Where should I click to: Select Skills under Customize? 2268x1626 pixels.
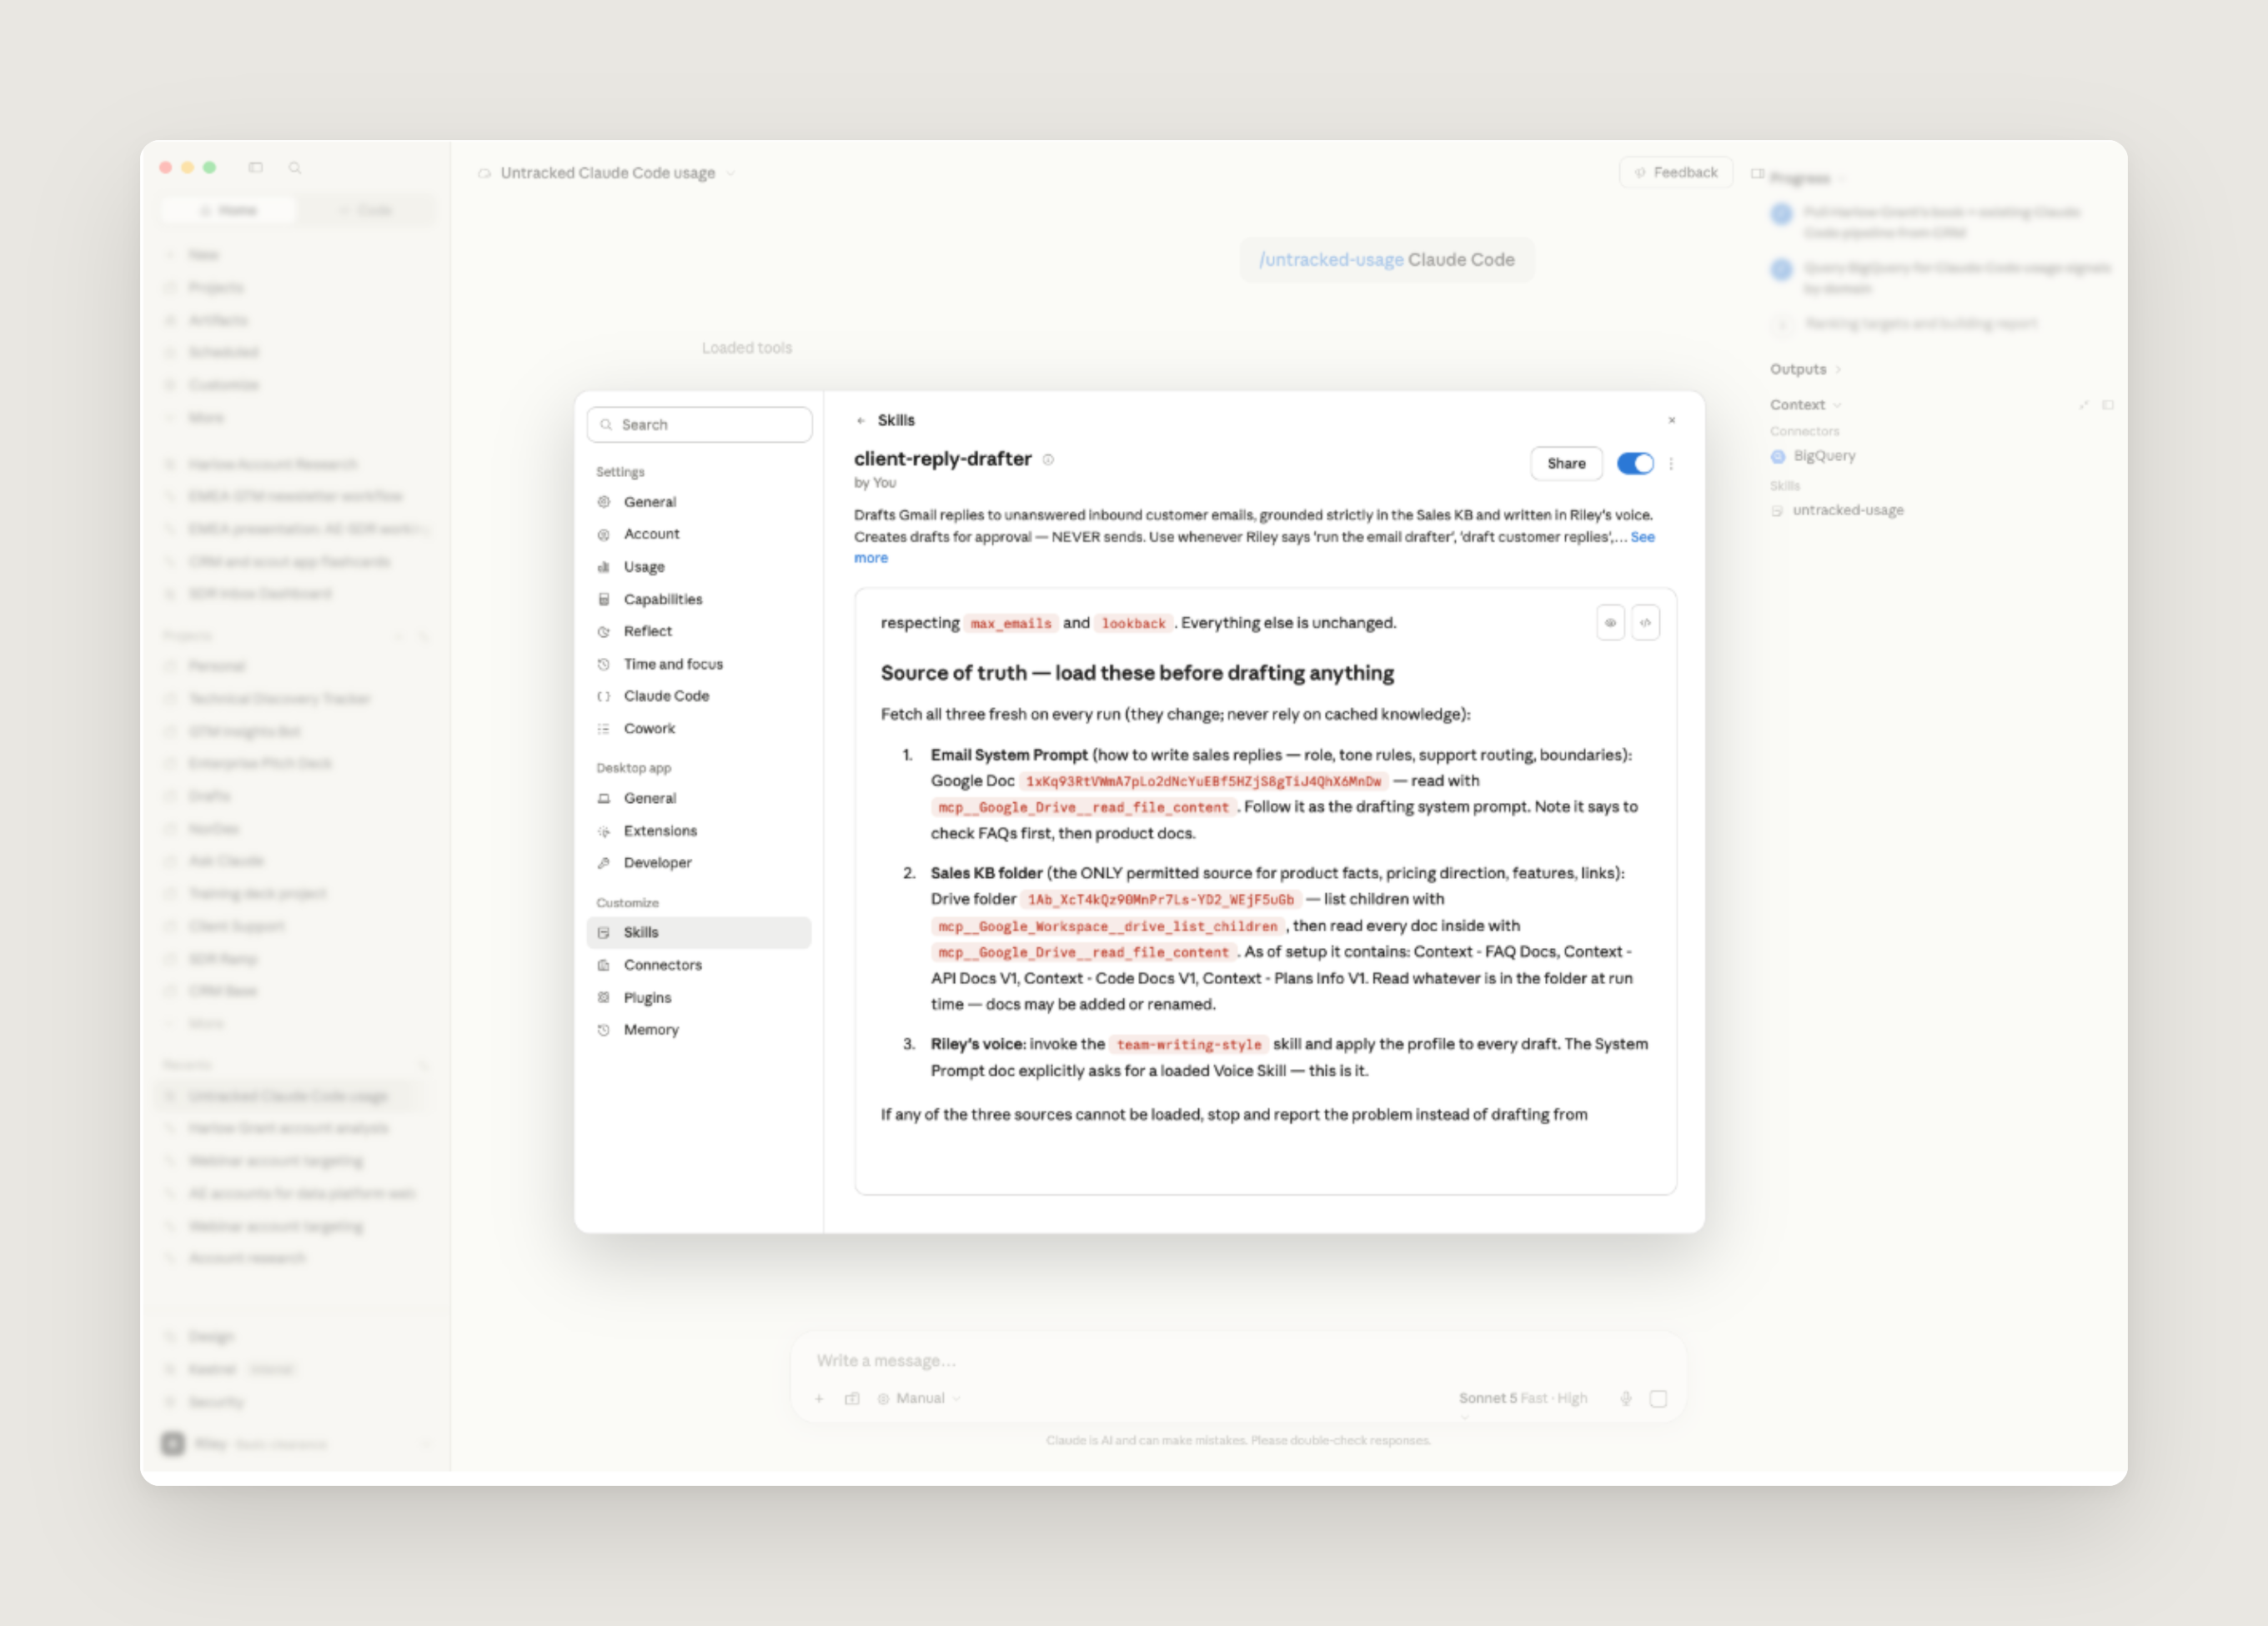click(699, 932)
